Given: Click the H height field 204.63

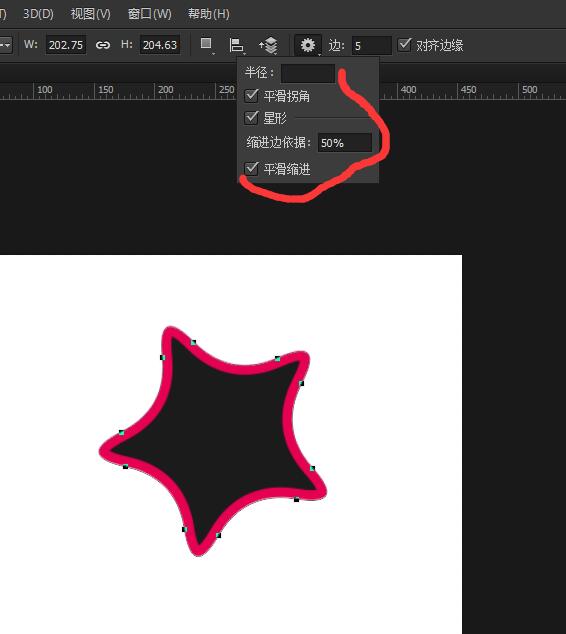Looking at the screenshot, I should [160, 45].
